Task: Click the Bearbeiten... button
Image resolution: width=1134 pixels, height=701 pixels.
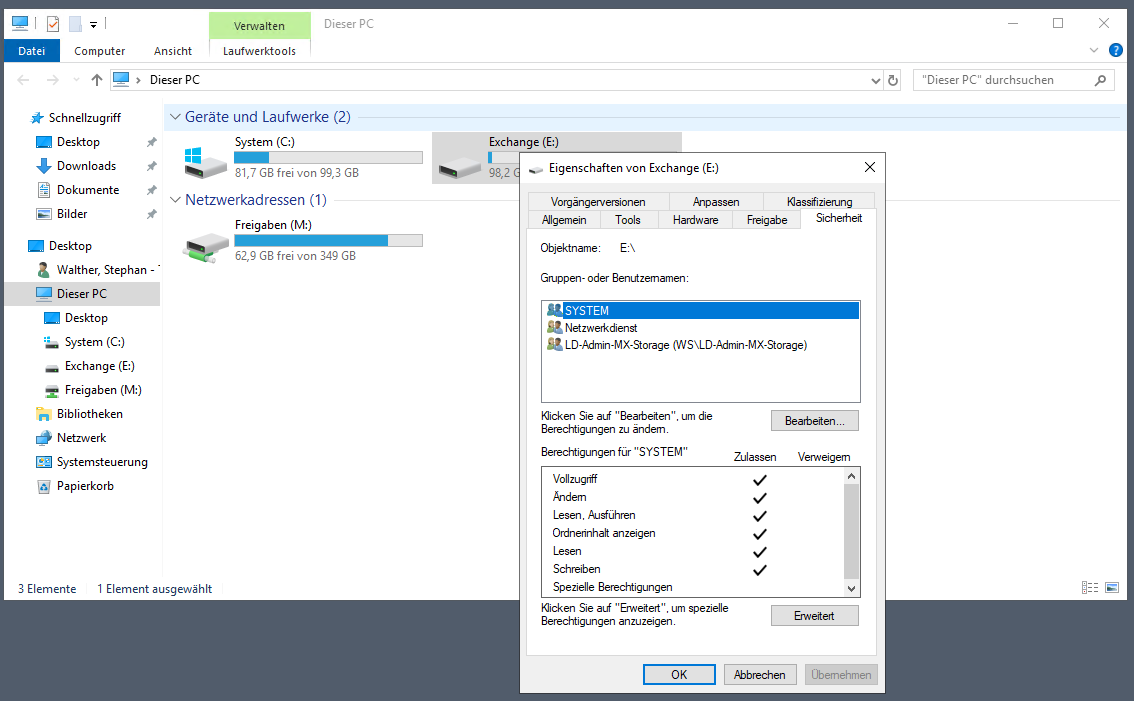Action: point(814,421)
